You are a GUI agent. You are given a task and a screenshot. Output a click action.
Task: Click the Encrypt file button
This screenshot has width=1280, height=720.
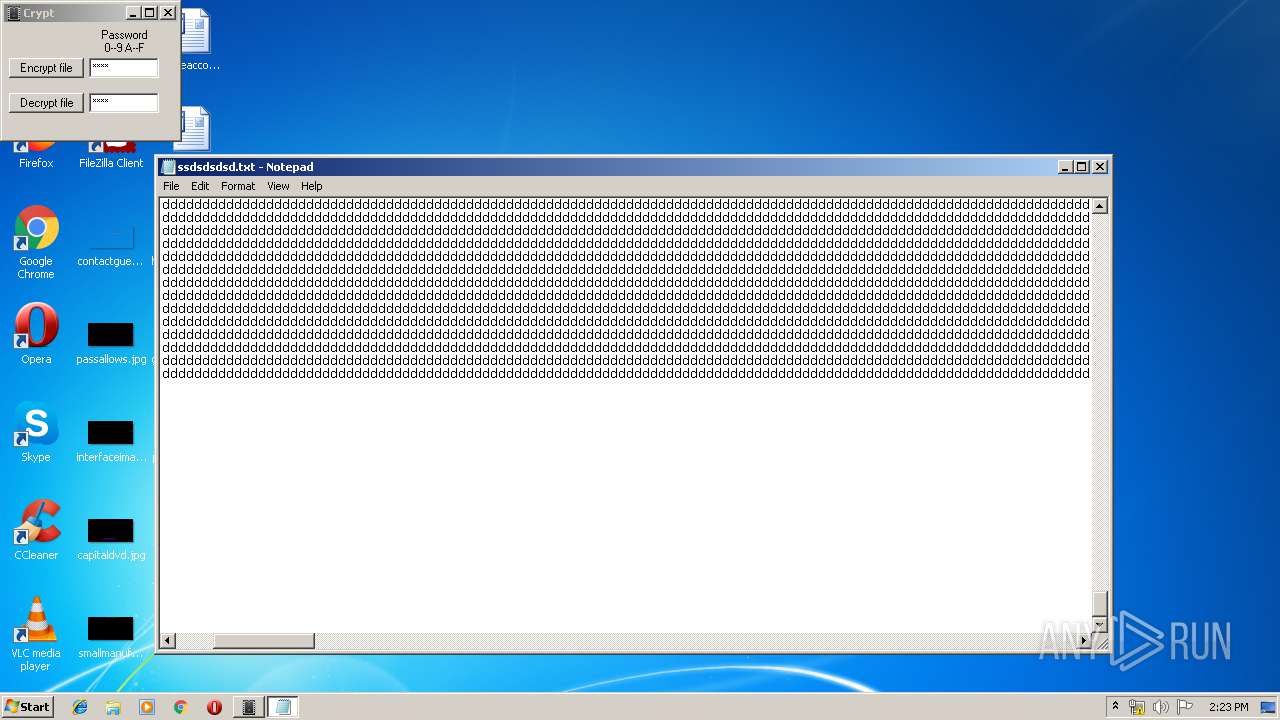tap(46, 68)
